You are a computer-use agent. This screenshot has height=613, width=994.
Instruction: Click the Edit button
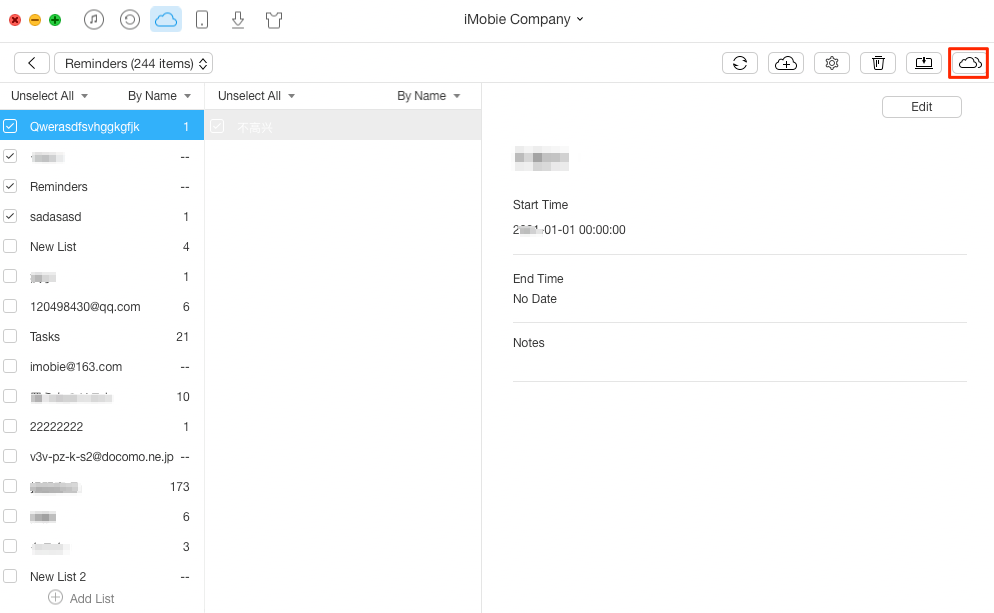point(922,107)
